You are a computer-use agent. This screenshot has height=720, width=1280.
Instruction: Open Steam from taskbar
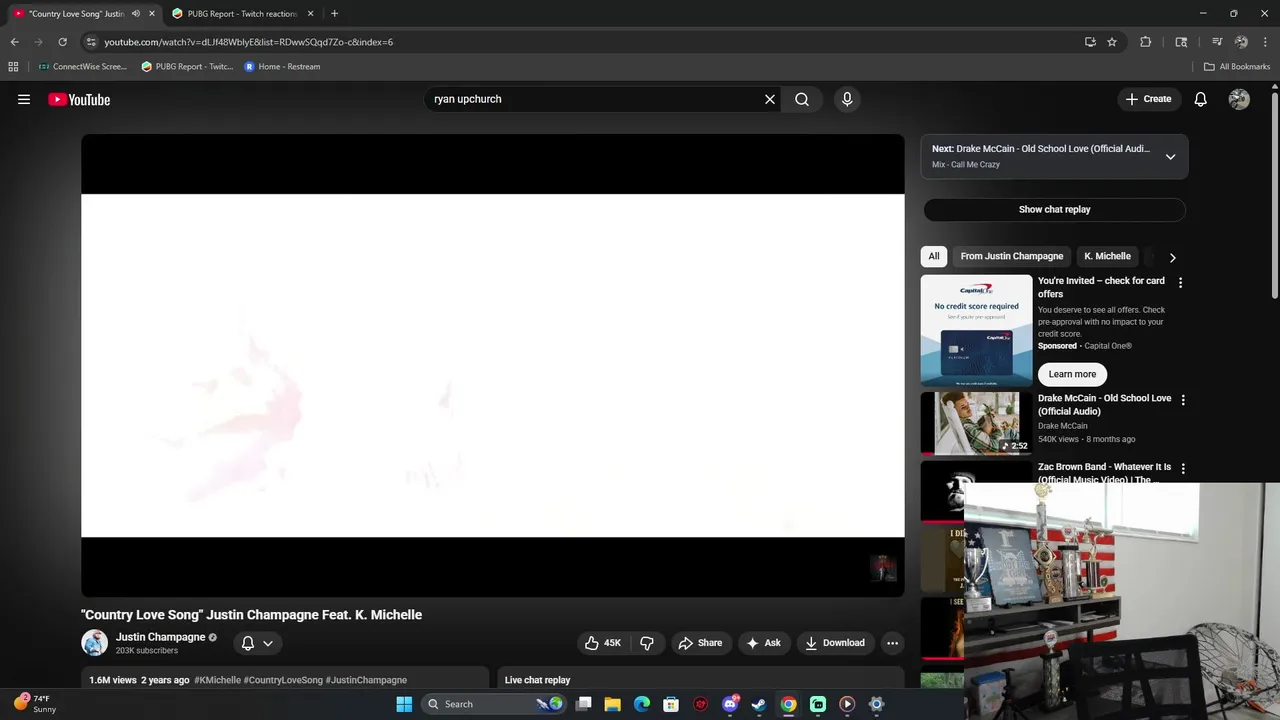[759, 704]
